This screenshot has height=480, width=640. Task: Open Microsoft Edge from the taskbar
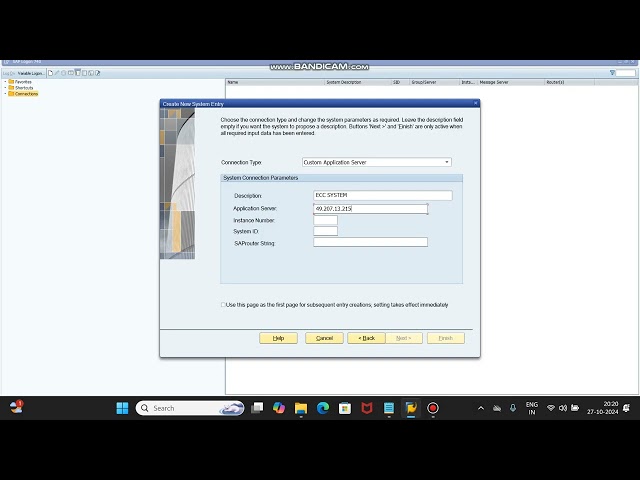click(x=323, y=408)
